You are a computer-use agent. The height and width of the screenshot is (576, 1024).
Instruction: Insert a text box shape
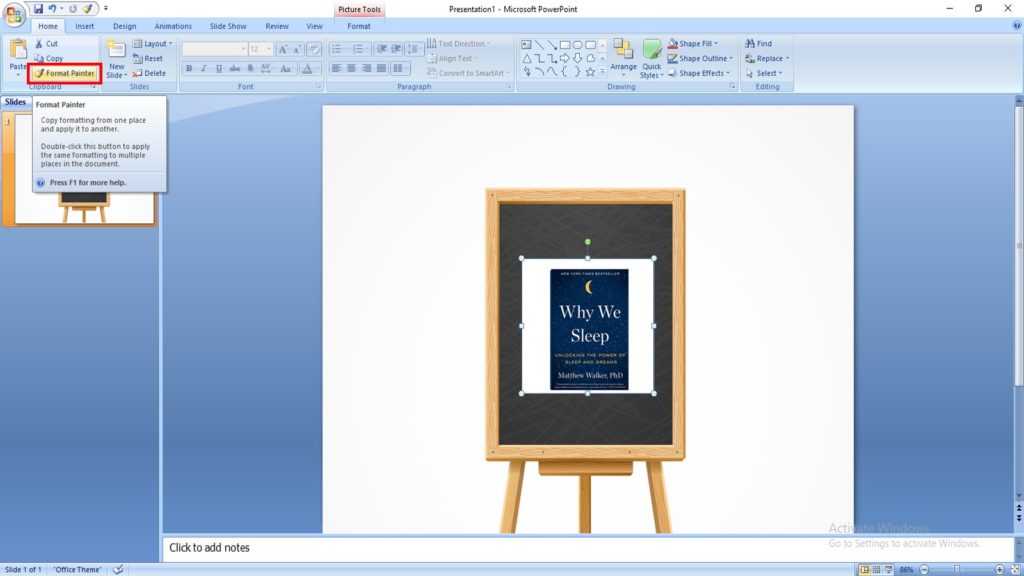pyautogui.click(x=526, y=44)
